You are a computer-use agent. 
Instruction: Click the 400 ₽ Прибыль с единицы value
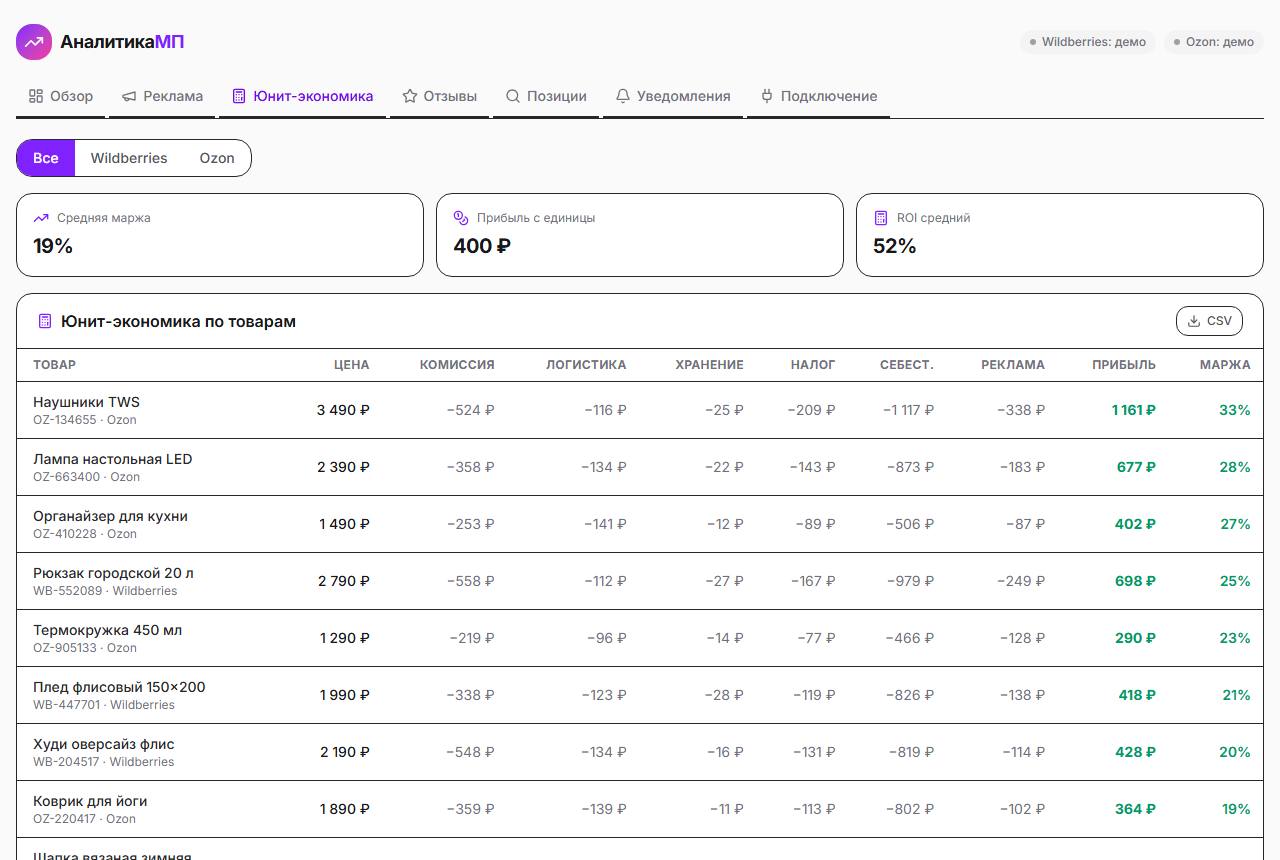click(482, 246)
